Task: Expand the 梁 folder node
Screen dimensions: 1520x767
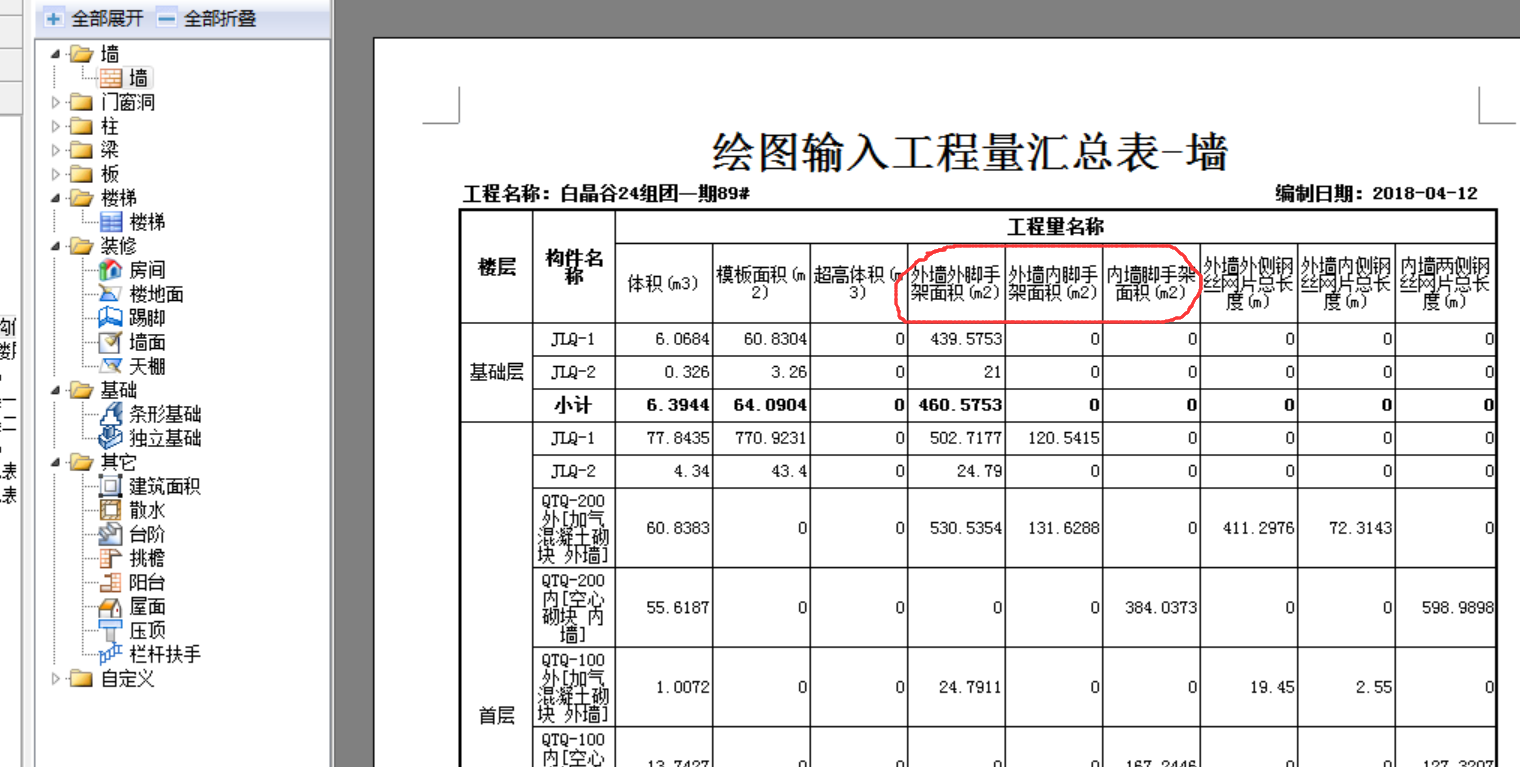Action: (x=55, y=150)
